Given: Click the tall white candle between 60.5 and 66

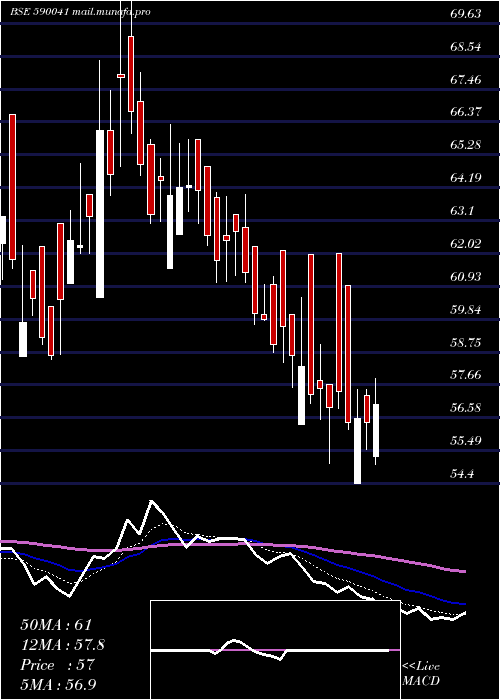Looking at the screenshot, I should [100, 214].
